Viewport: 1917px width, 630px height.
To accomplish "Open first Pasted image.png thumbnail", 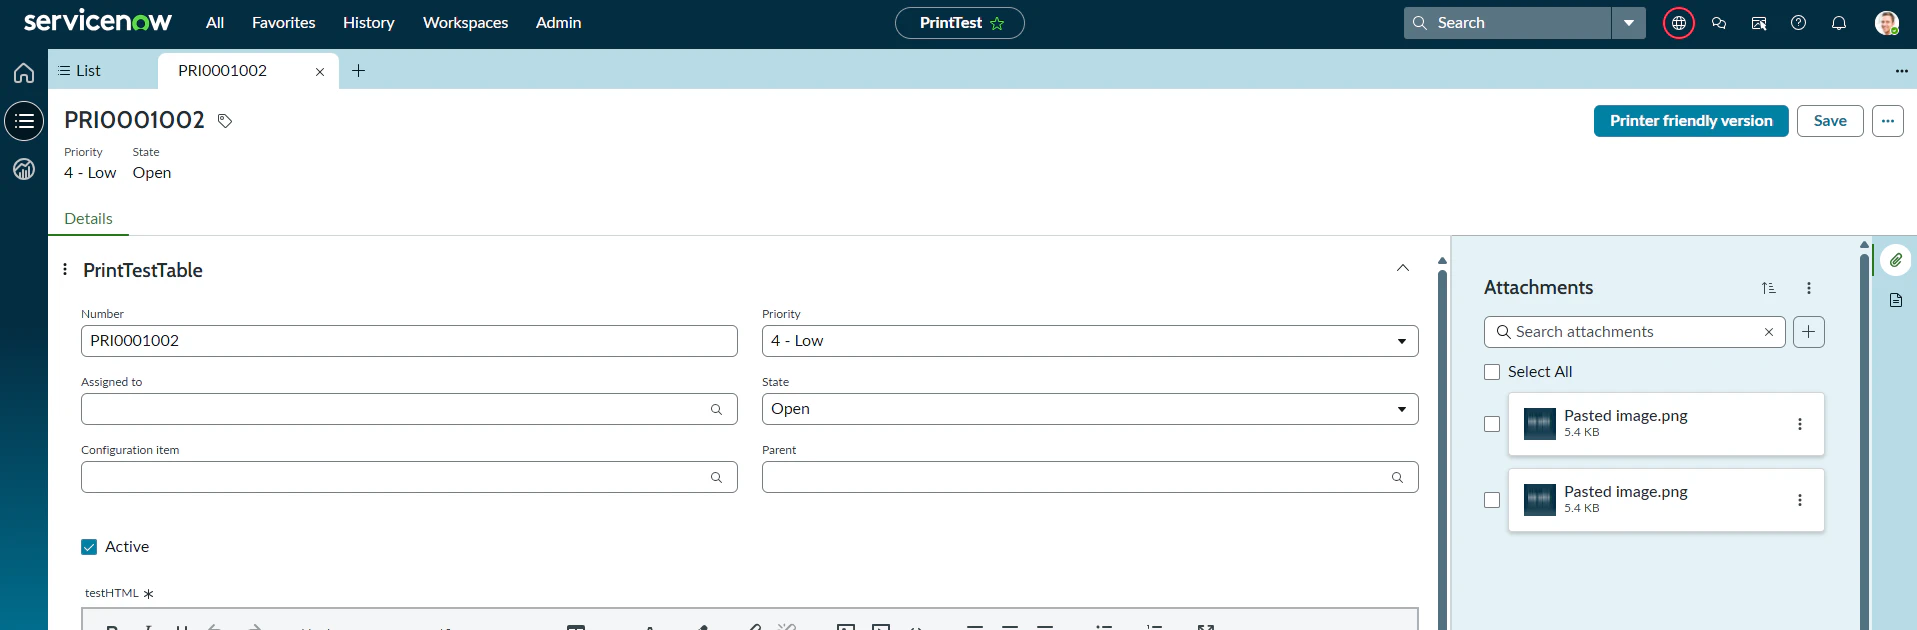I will coord(1540,424).
